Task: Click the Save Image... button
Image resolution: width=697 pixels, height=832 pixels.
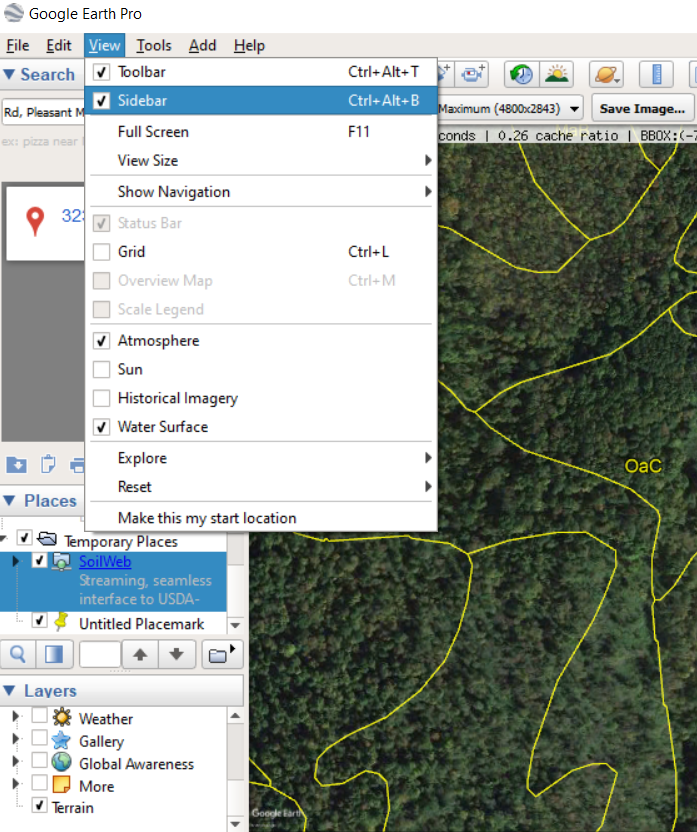Action: click(x=642, y=108)
